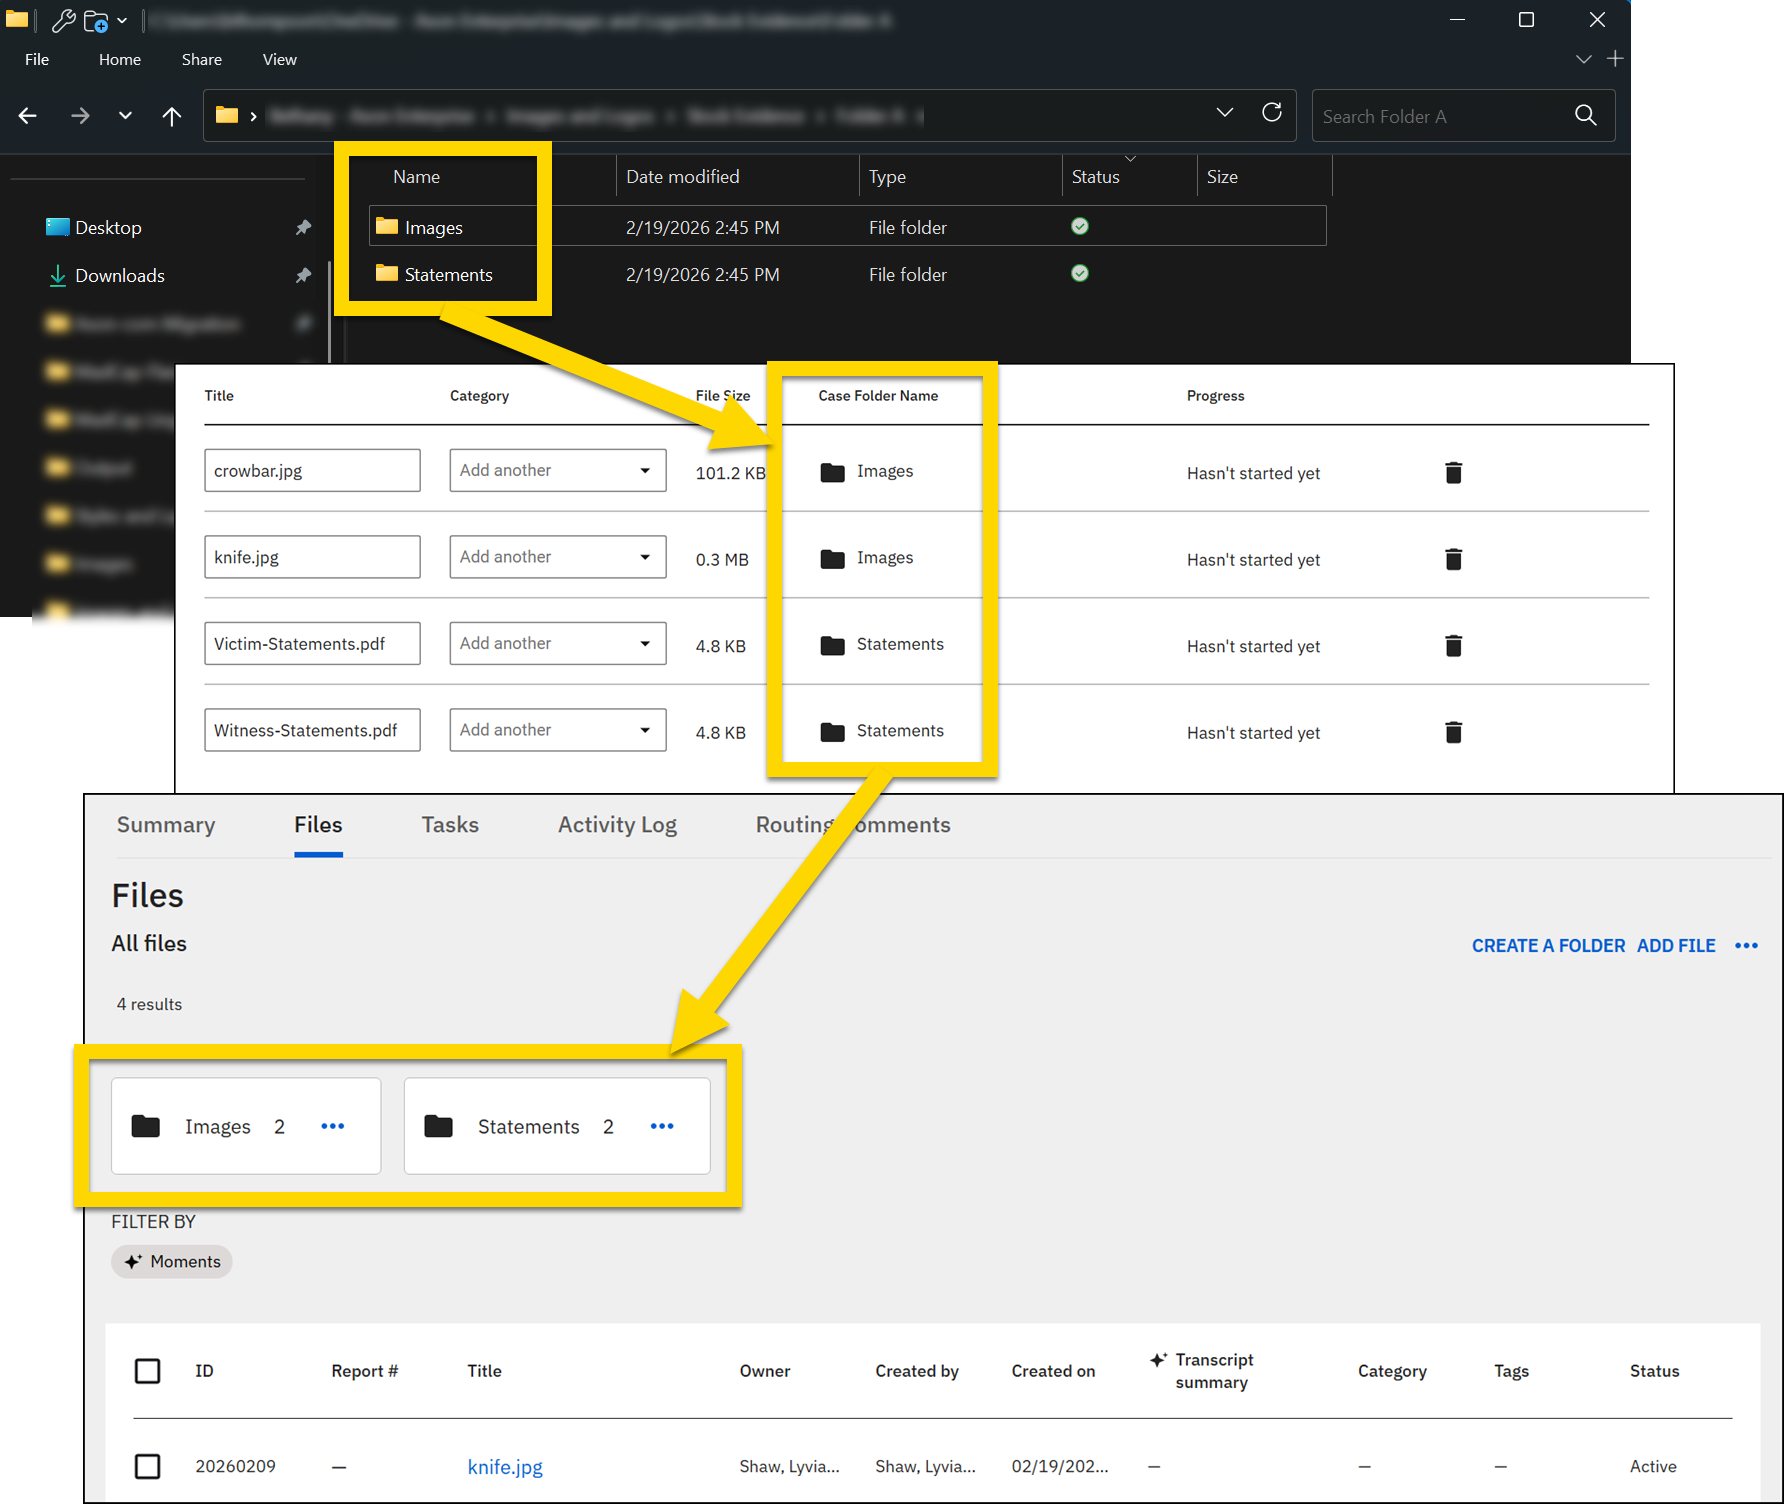Screen dimensions: 1784x1504
Task: Switch to the Activity Log tab
Action: pos(616,824)
